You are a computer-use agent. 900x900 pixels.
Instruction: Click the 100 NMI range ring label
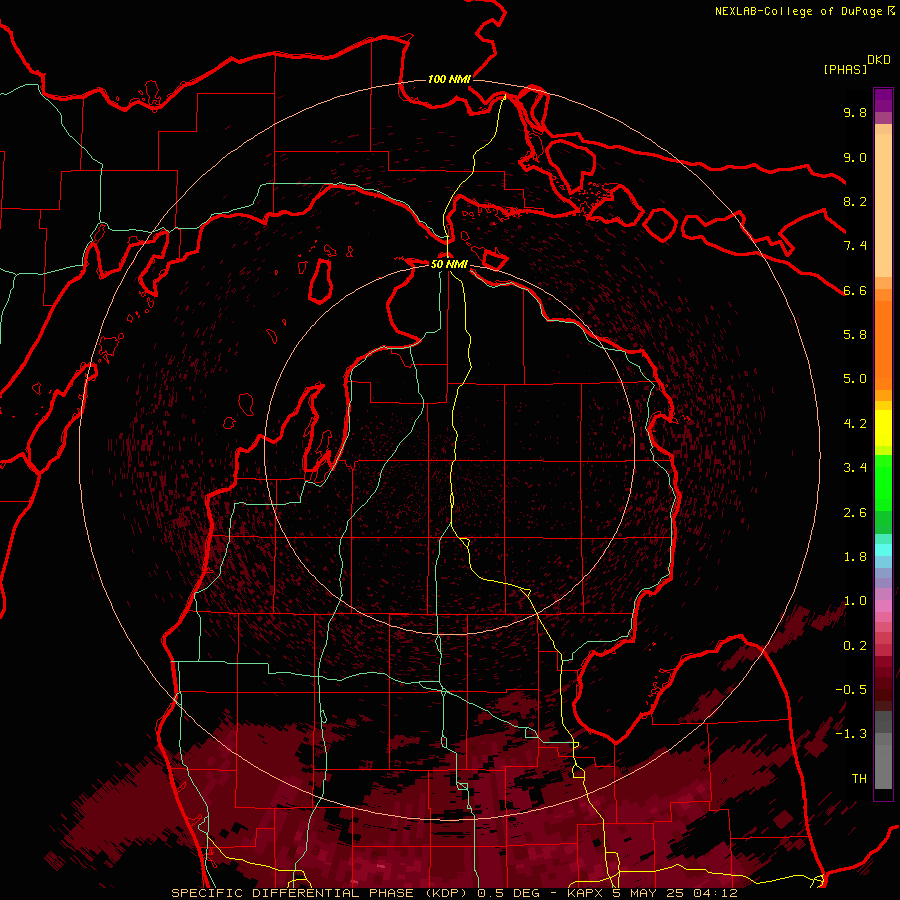(449, 79)
